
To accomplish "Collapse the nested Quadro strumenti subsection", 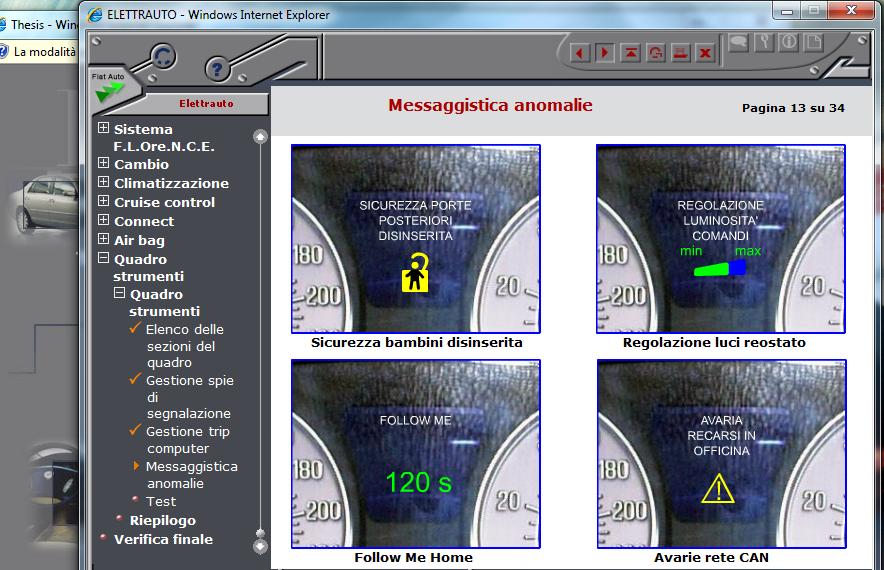I will click(x=119, y=293).
